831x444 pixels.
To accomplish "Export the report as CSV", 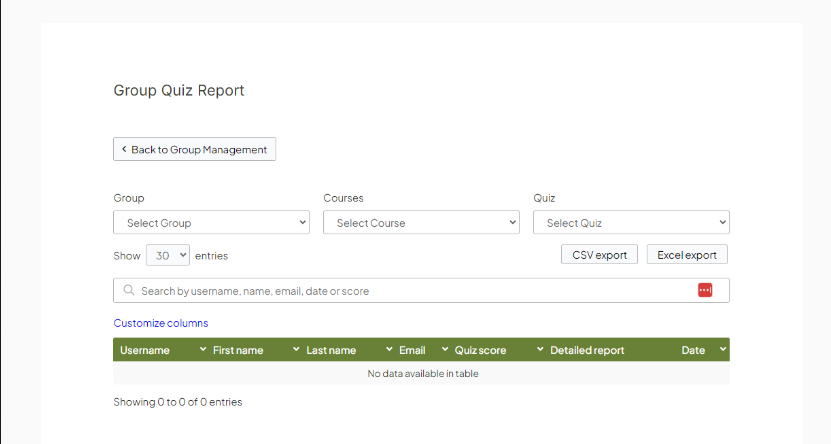I will [599, 255].
